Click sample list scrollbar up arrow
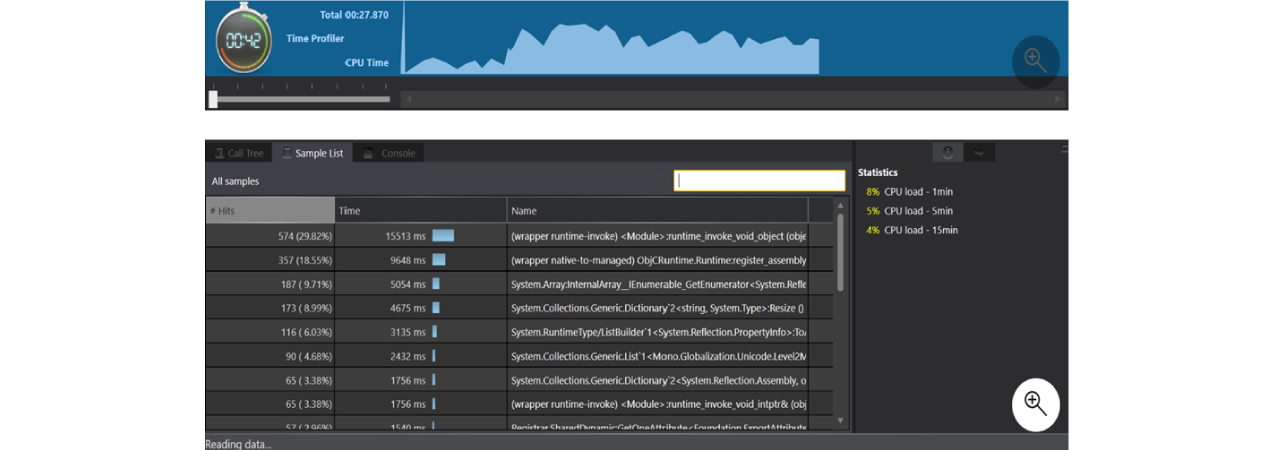 coord(840,204)
